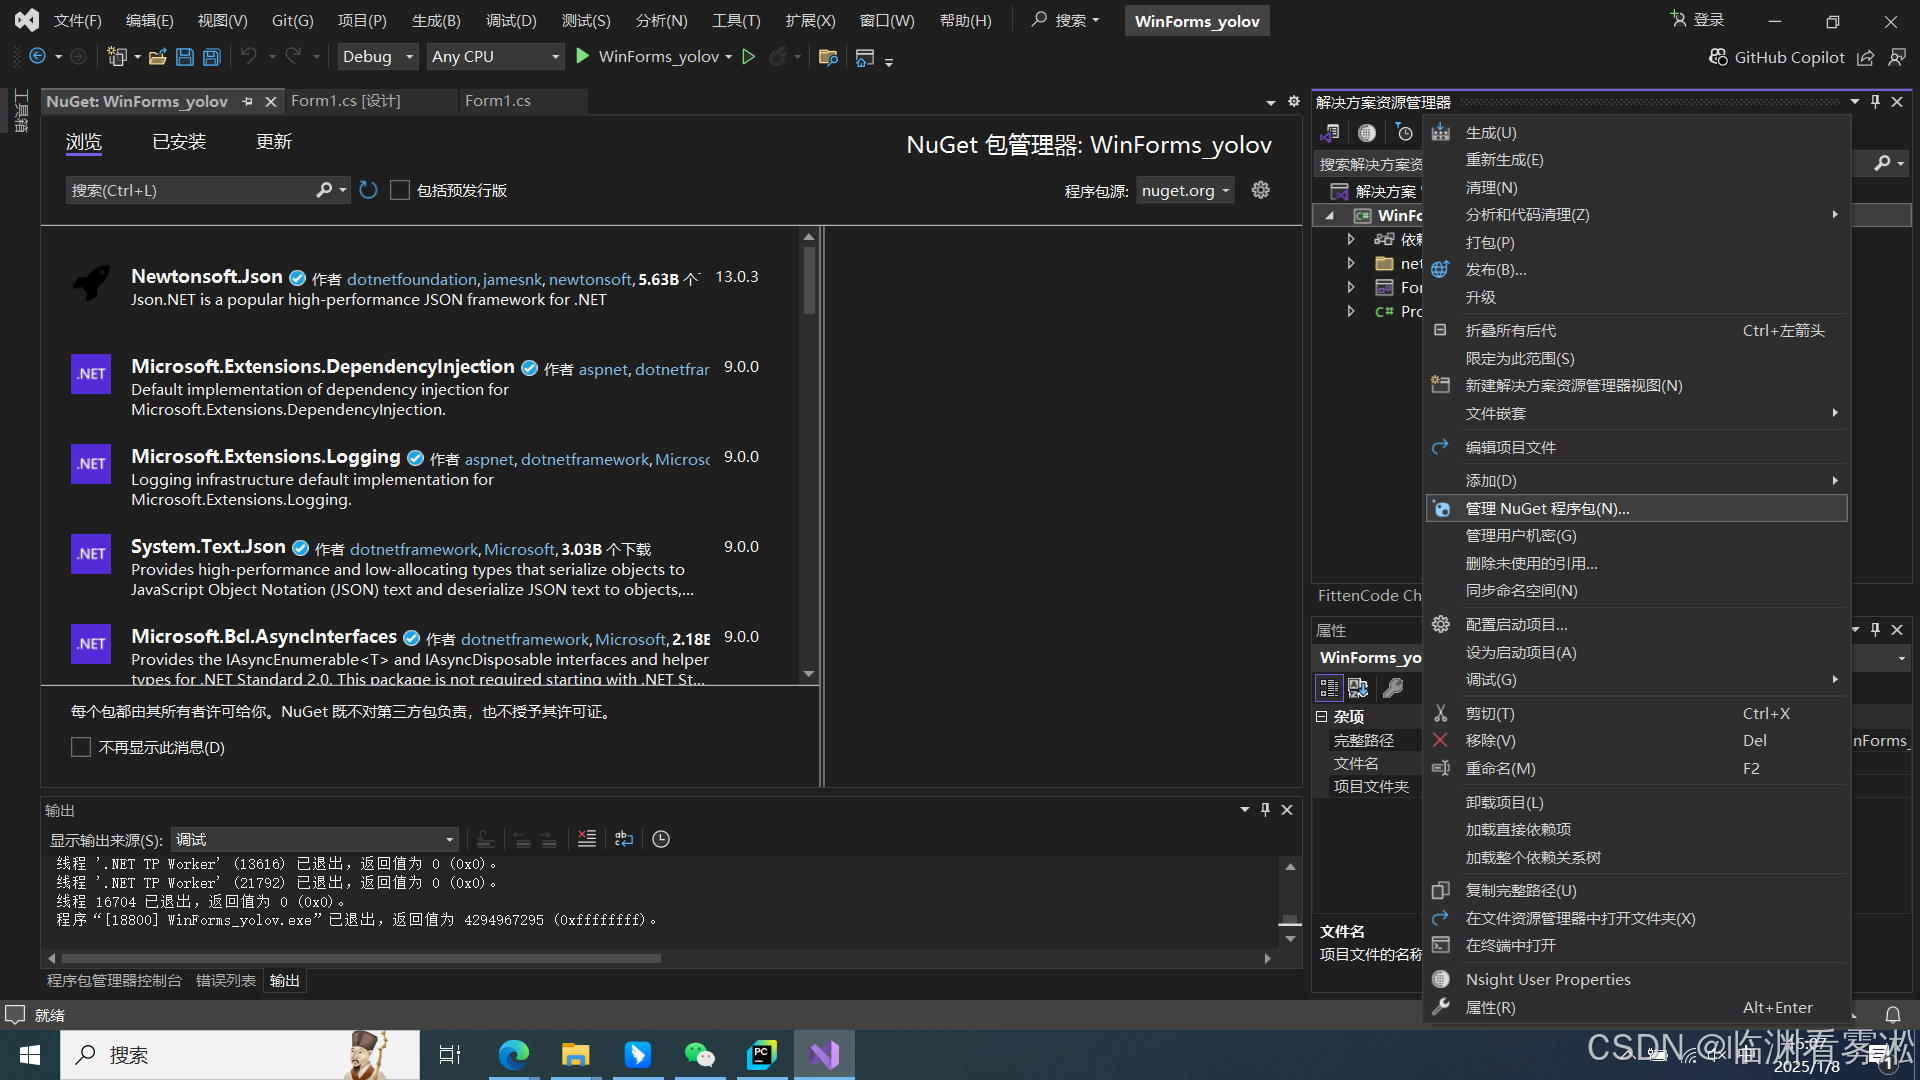Toggle word wrap in output panel

624,839
